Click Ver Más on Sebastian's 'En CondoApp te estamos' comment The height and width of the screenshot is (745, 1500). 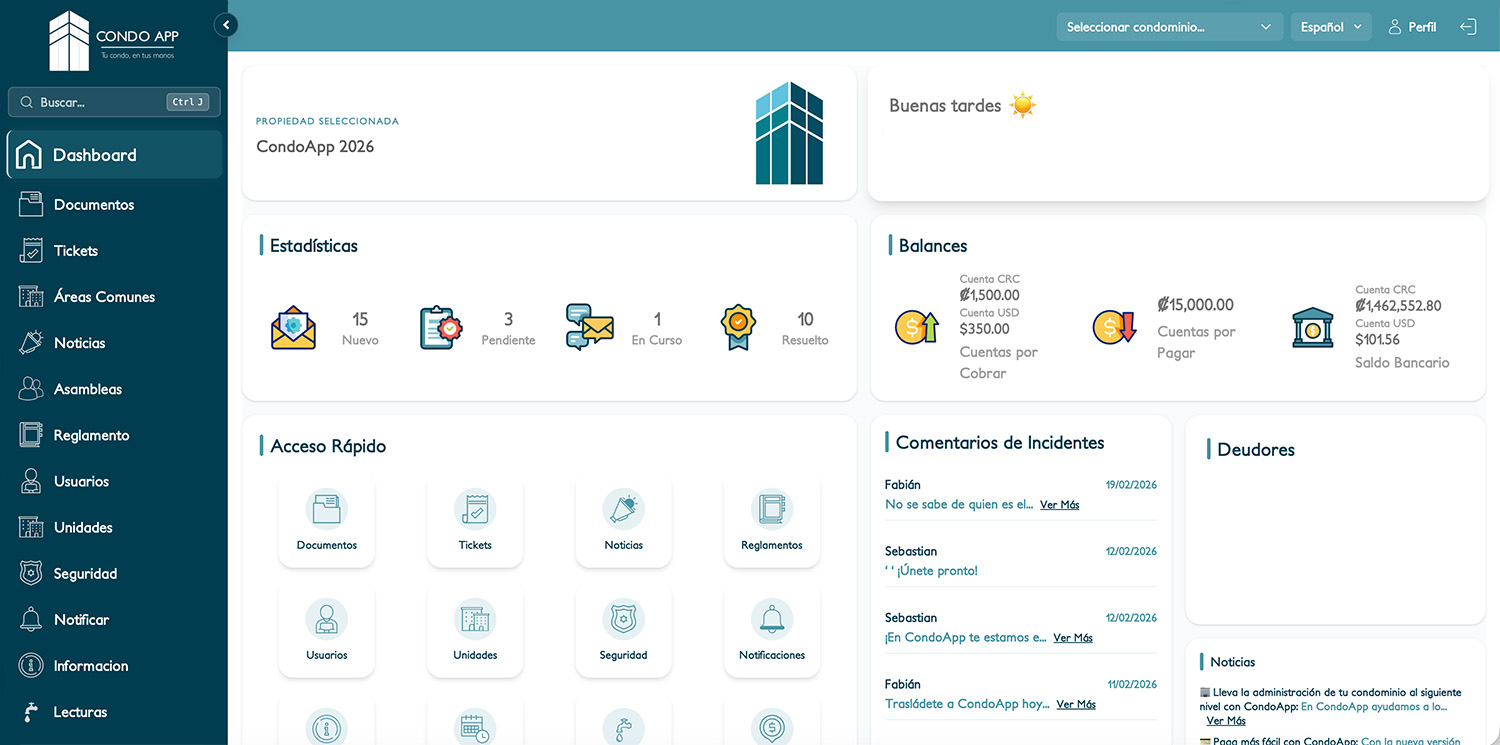[1073, 638]
